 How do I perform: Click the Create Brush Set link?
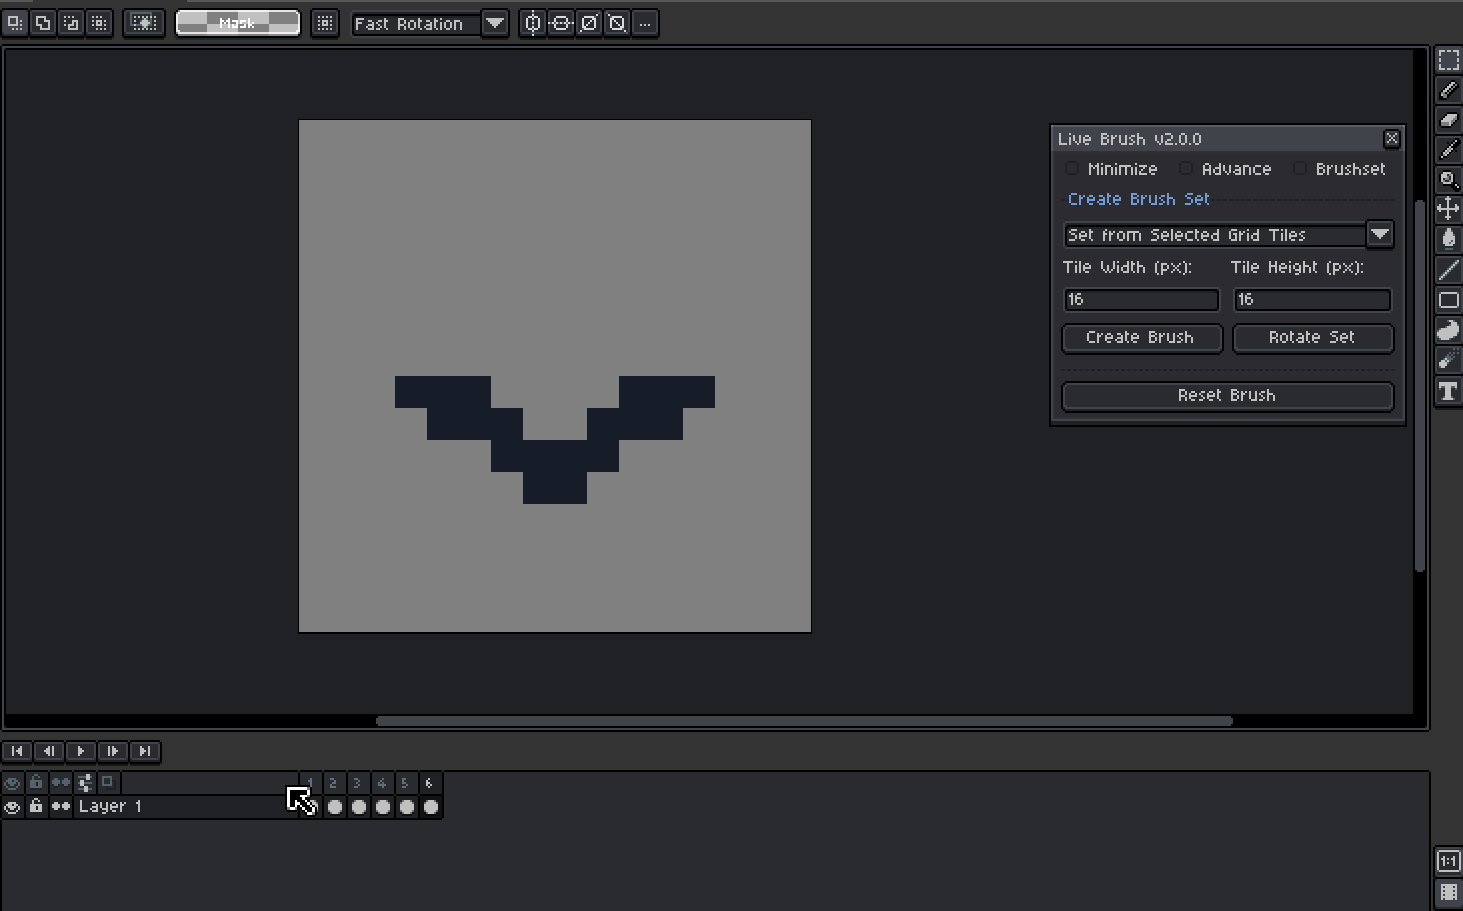click(x=1137, y=199)
